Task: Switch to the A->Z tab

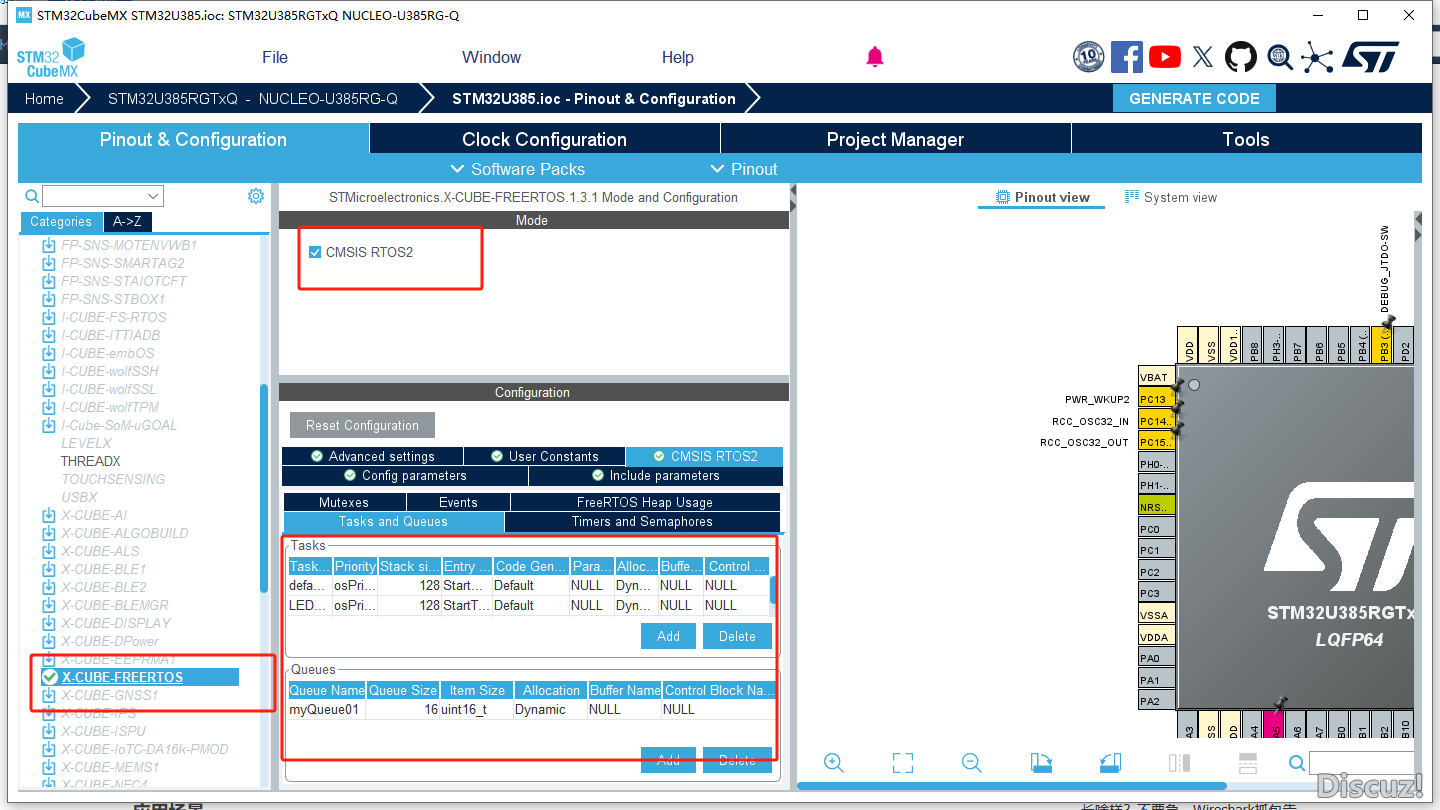Action: [127, 222]
